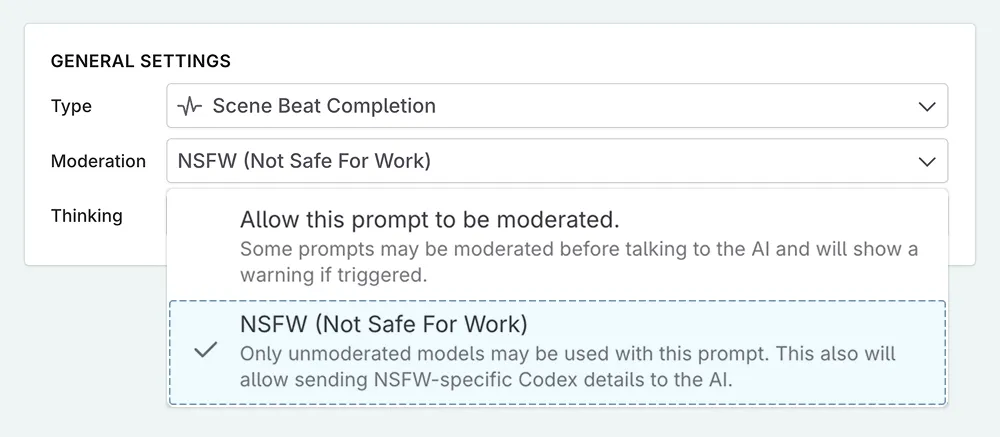Collapse the Moderation dropdown using its chevron
The width and height of the screenshot is (1000, 437).
(927, 161)
